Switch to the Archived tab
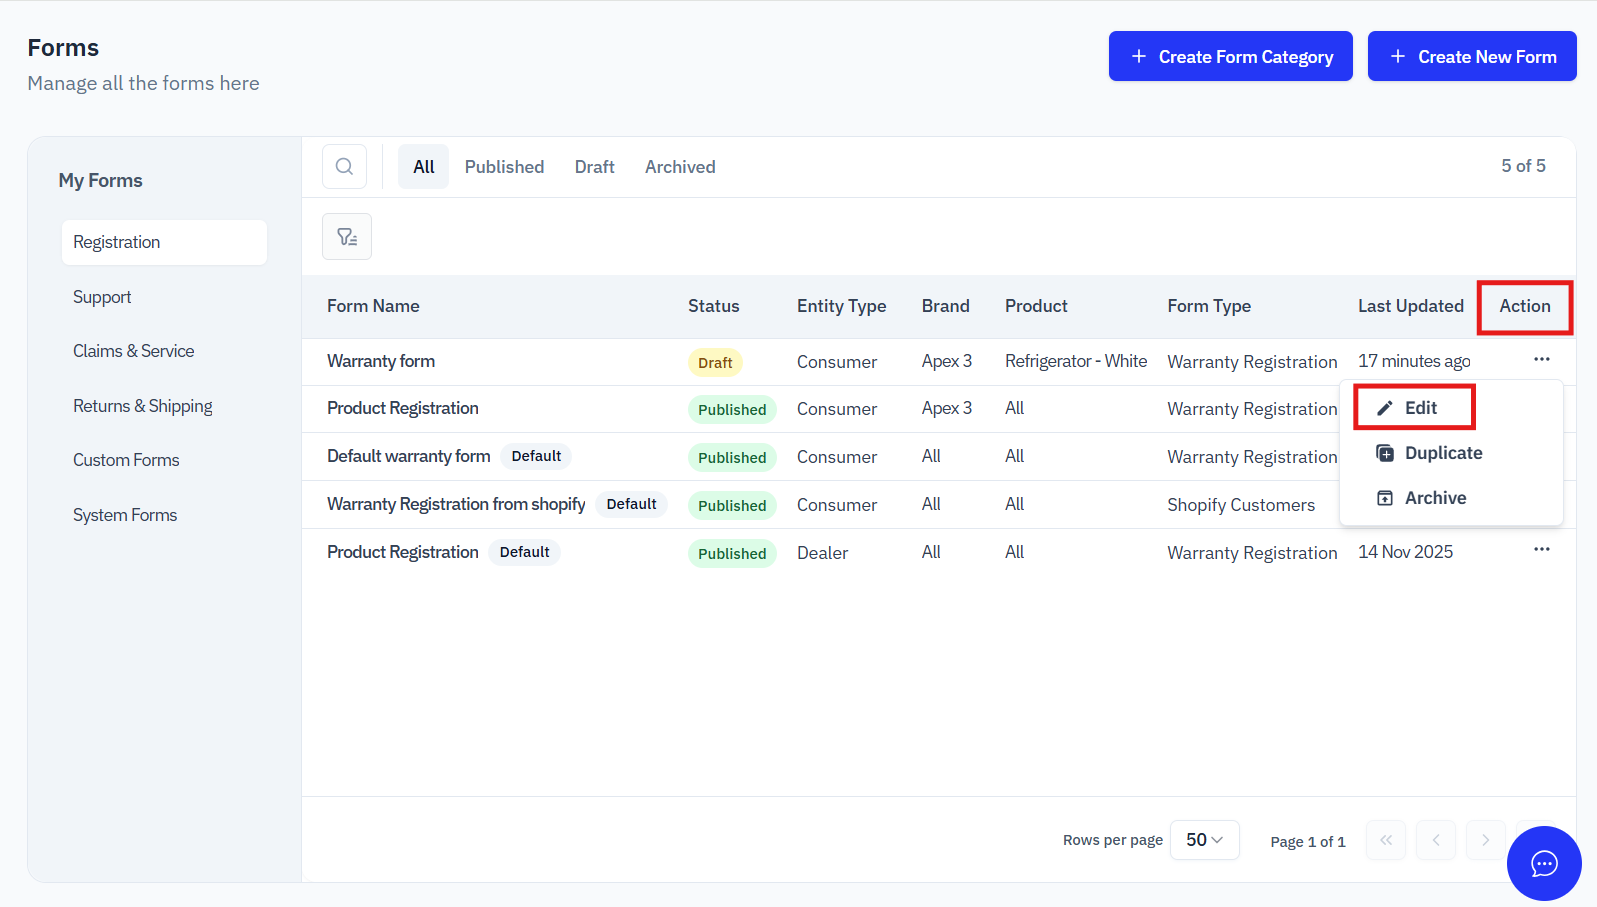 pos(680,167)
